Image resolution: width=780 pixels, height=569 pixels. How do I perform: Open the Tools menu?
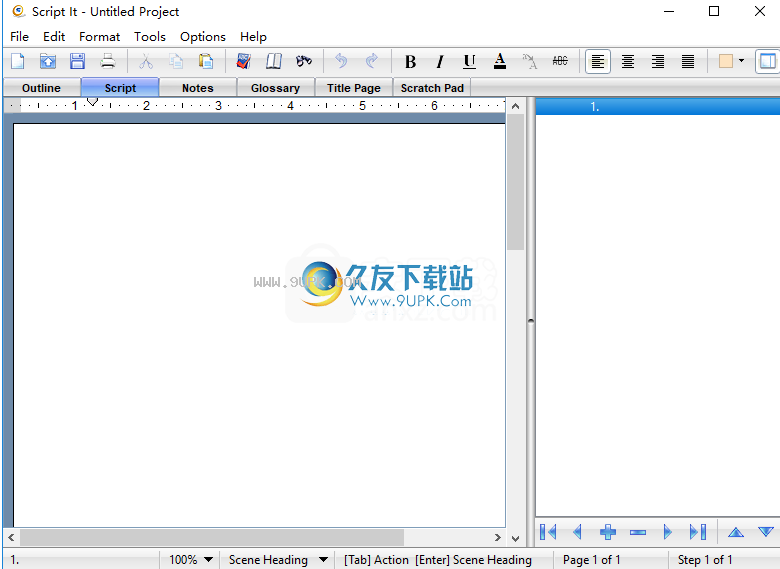150,37
